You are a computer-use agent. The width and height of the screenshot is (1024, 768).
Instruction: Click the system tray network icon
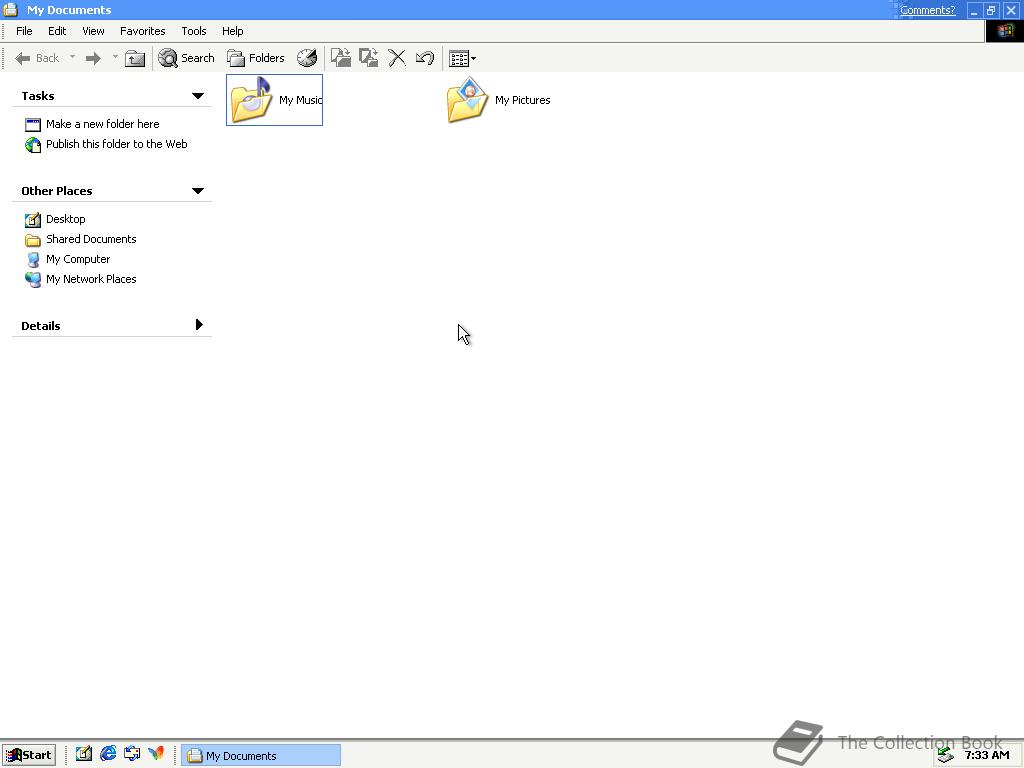click(x=946, y=755)
